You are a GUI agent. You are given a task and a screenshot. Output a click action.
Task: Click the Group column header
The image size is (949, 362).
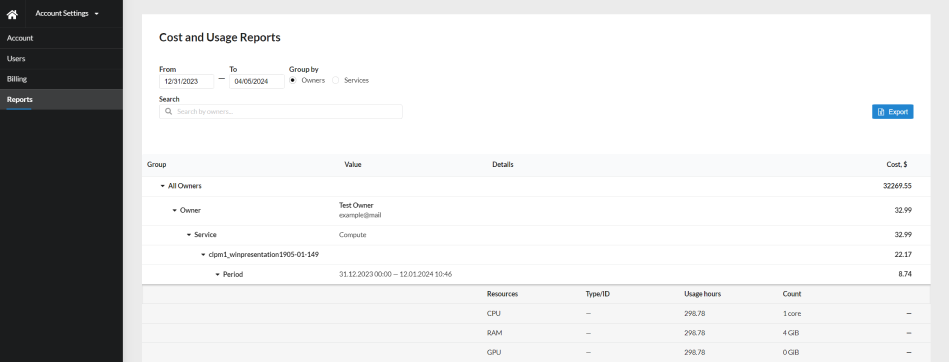tap(156, 165)
